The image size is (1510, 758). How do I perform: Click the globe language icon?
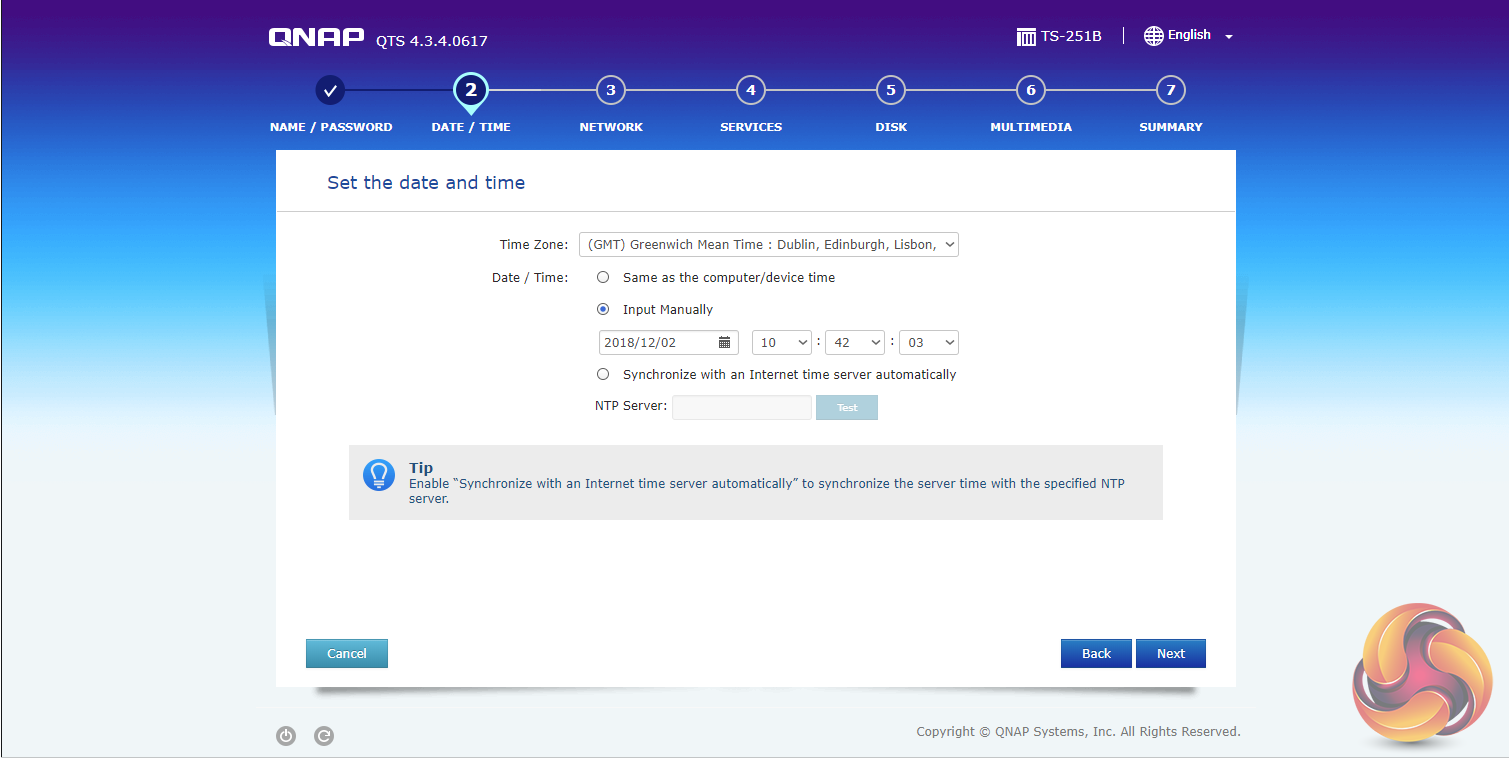click(x=1154, y=36)
